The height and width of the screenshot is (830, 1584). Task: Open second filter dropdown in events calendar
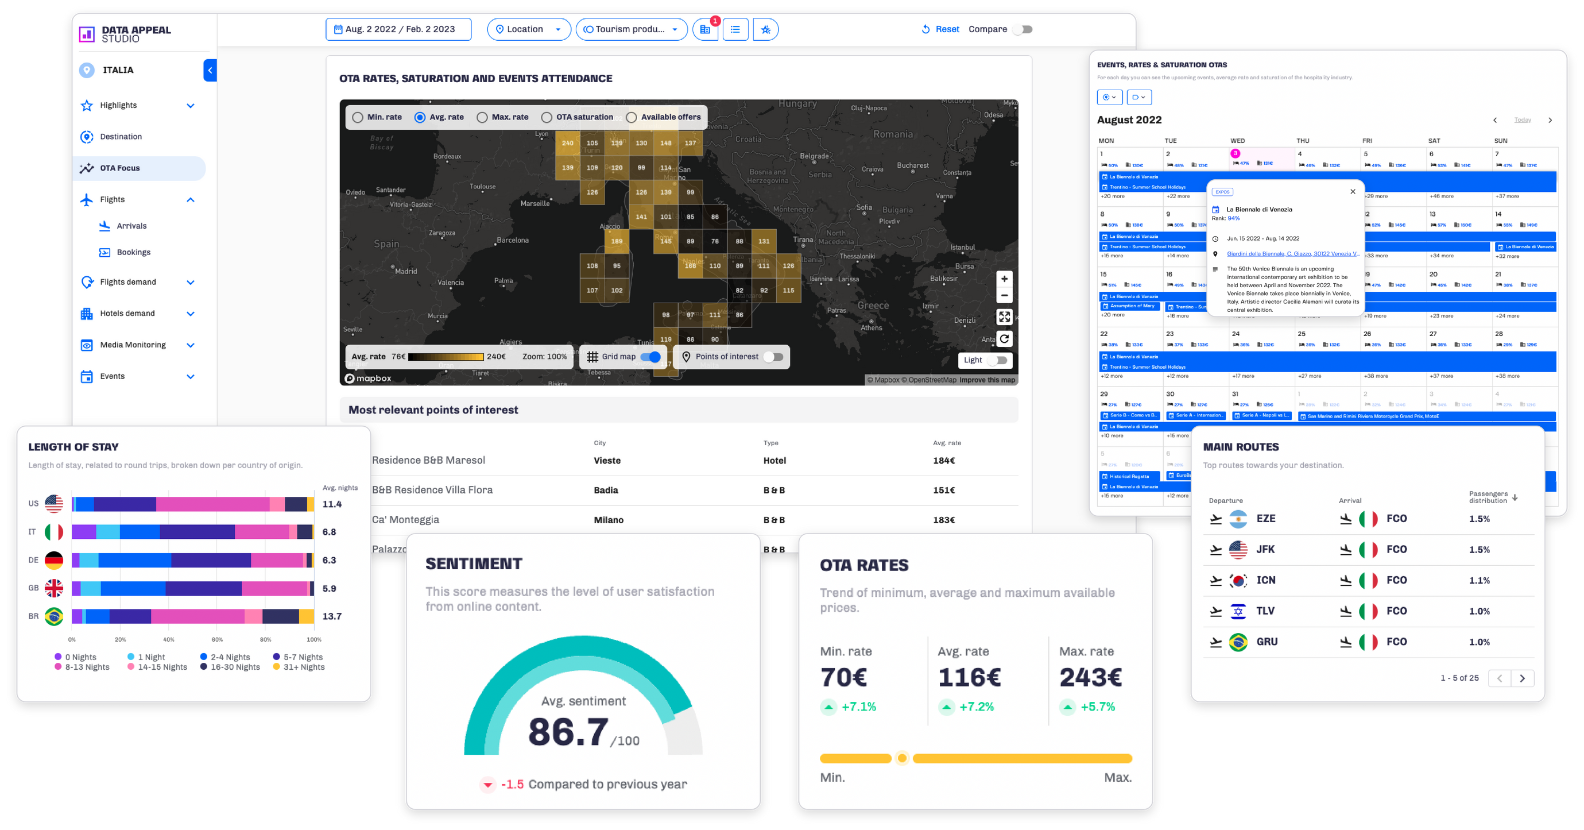pyautogui.click(x=1139, y=97)
